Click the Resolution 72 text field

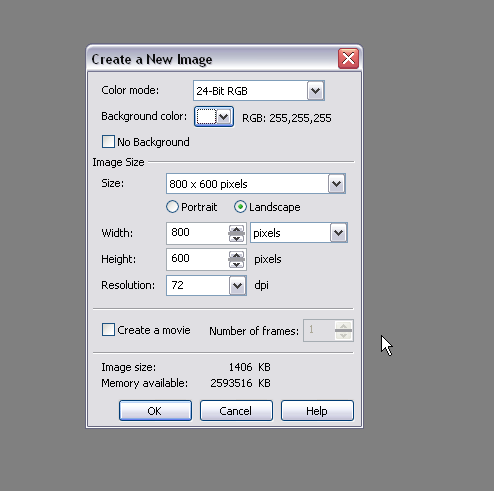pyautogui.click(x=198, y=285)
